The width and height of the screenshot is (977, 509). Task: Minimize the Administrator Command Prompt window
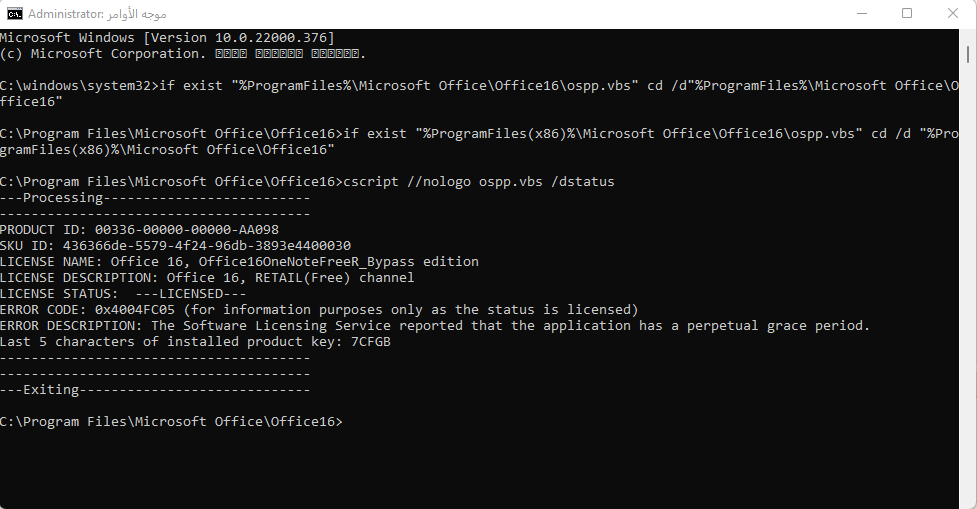coord(862,14)
